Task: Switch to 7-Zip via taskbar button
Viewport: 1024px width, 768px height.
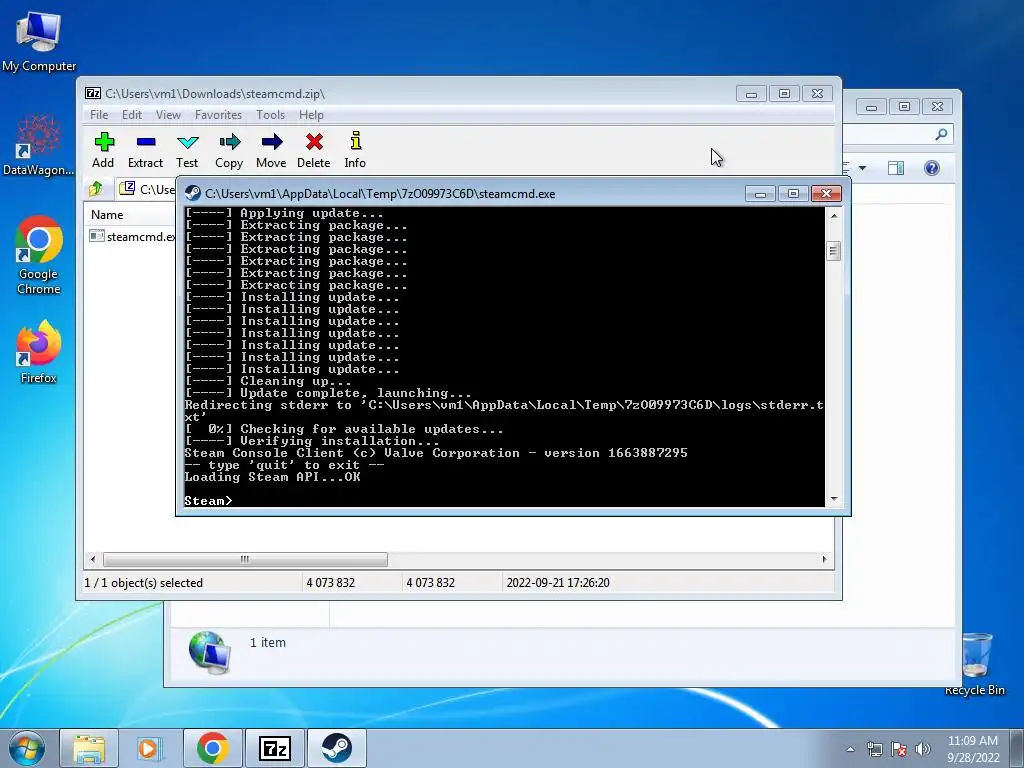Action: [274, 748]
